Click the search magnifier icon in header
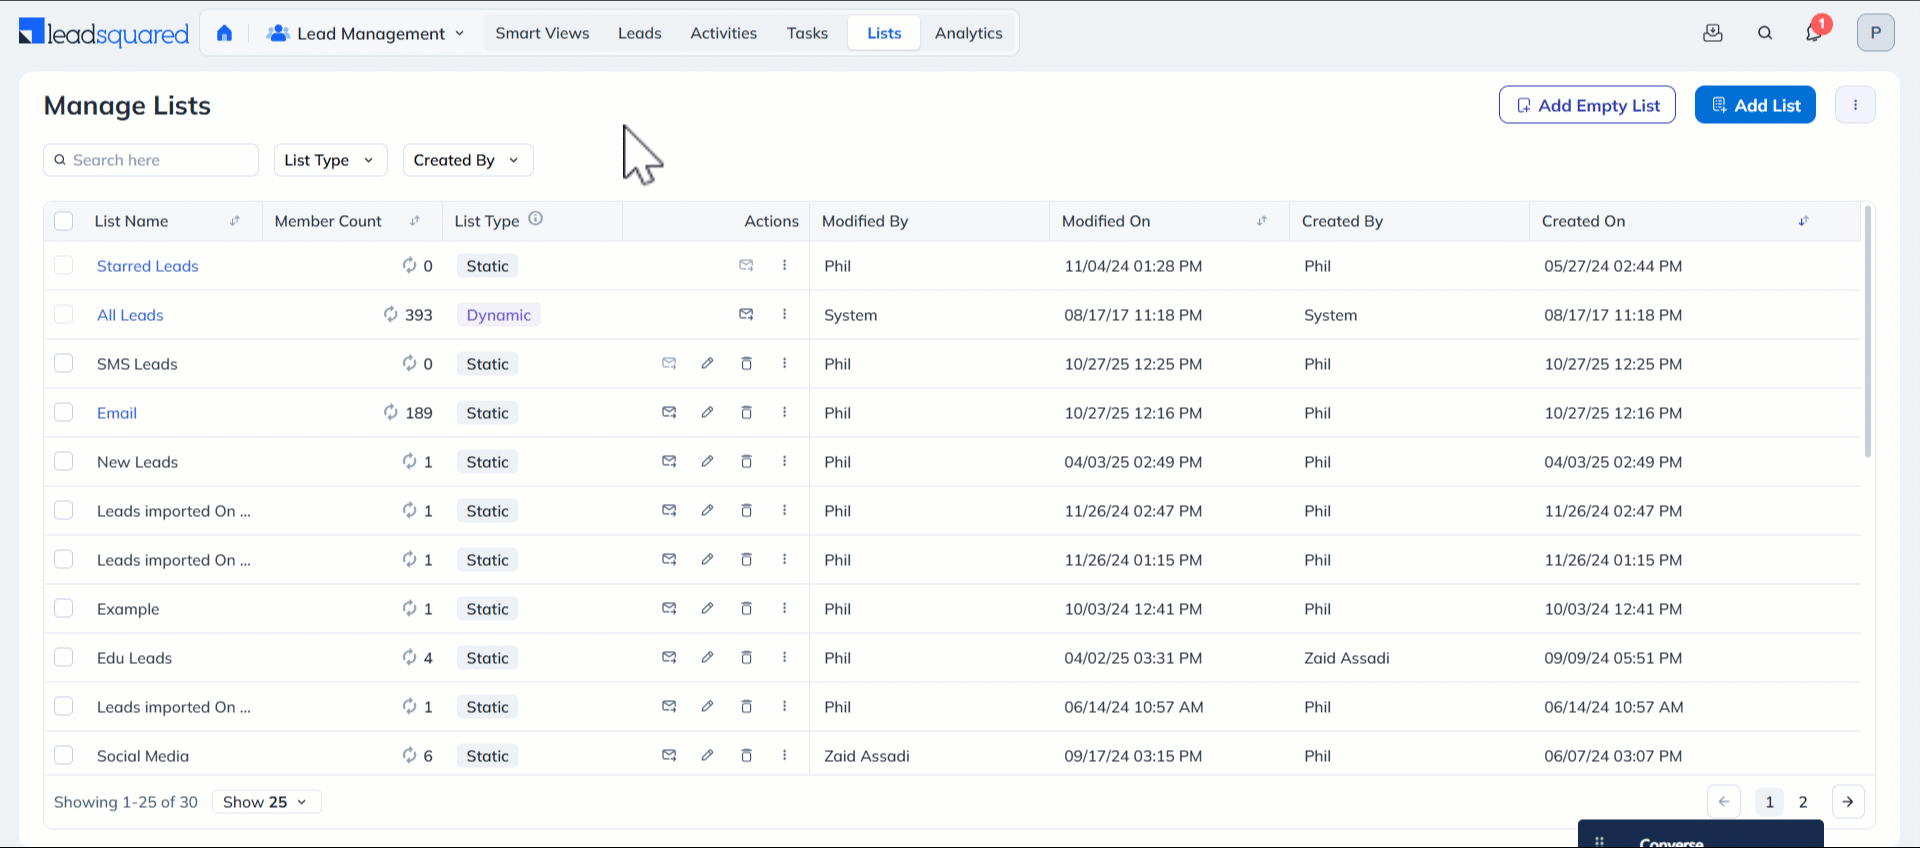1920x848 pixels. coord(1765,33)
